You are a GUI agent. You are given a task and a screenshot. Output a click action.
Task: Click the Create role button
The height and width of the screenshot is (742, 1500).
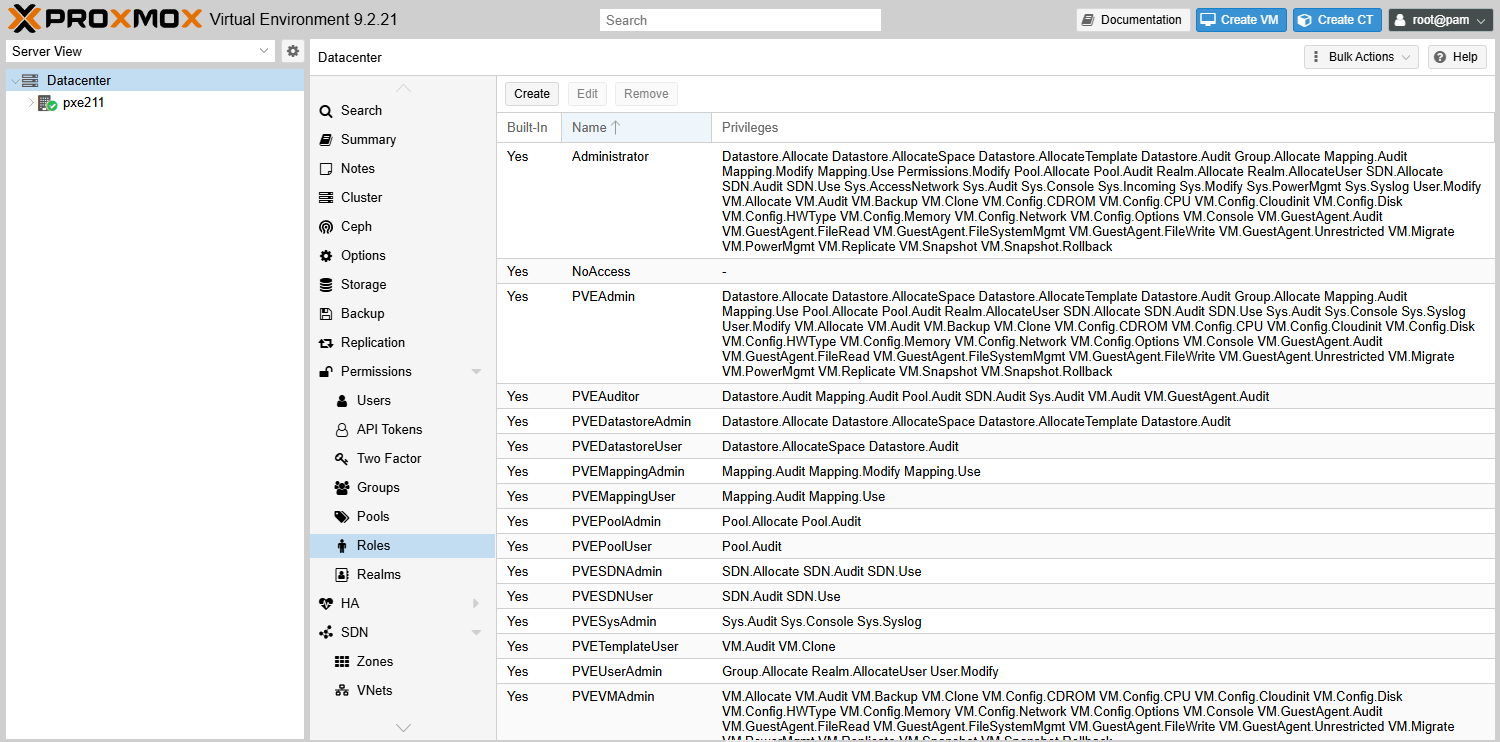tap(532, 94)
